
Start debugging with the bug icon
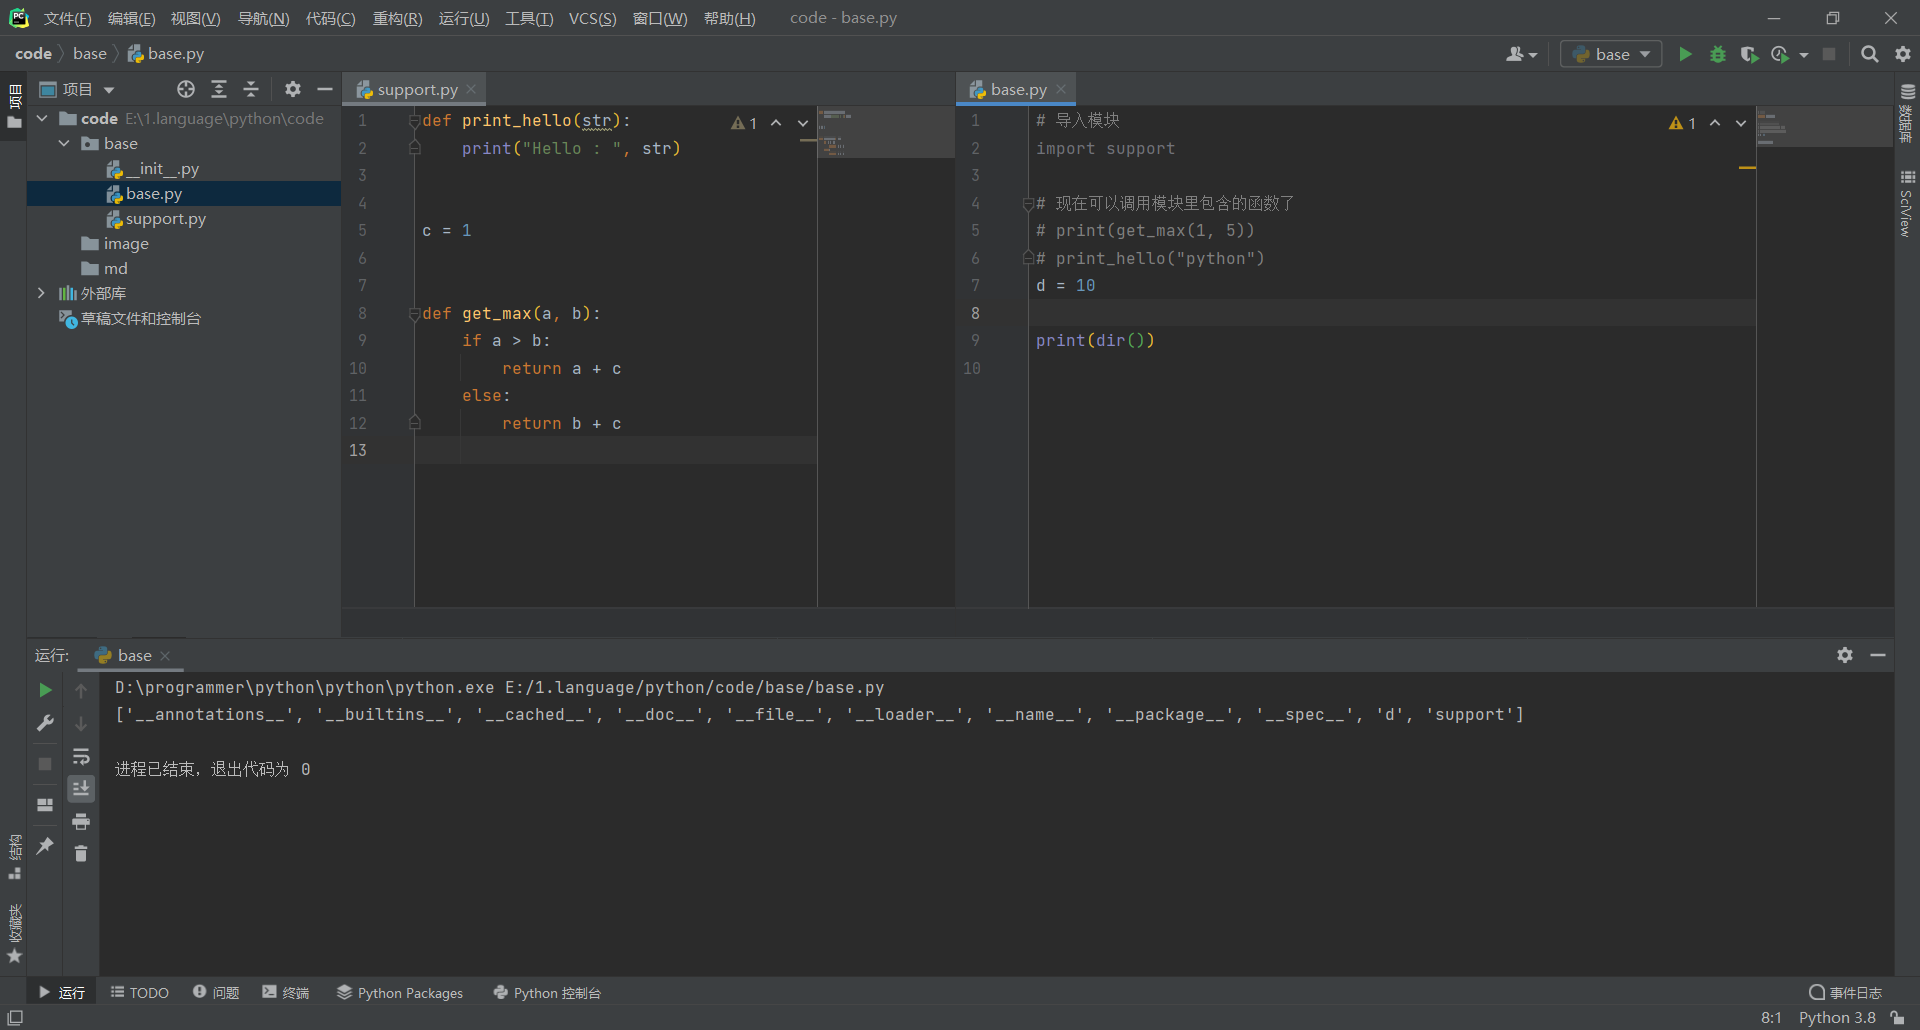[1717, 54]
